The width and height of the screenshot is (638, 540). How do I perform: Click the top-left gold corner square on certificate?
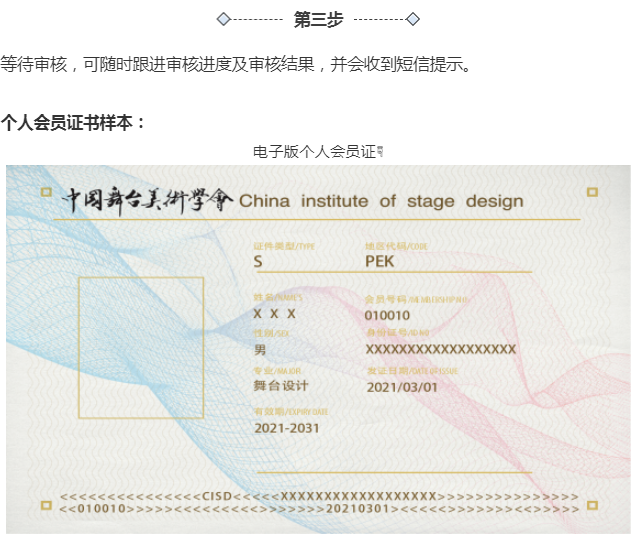45,191
